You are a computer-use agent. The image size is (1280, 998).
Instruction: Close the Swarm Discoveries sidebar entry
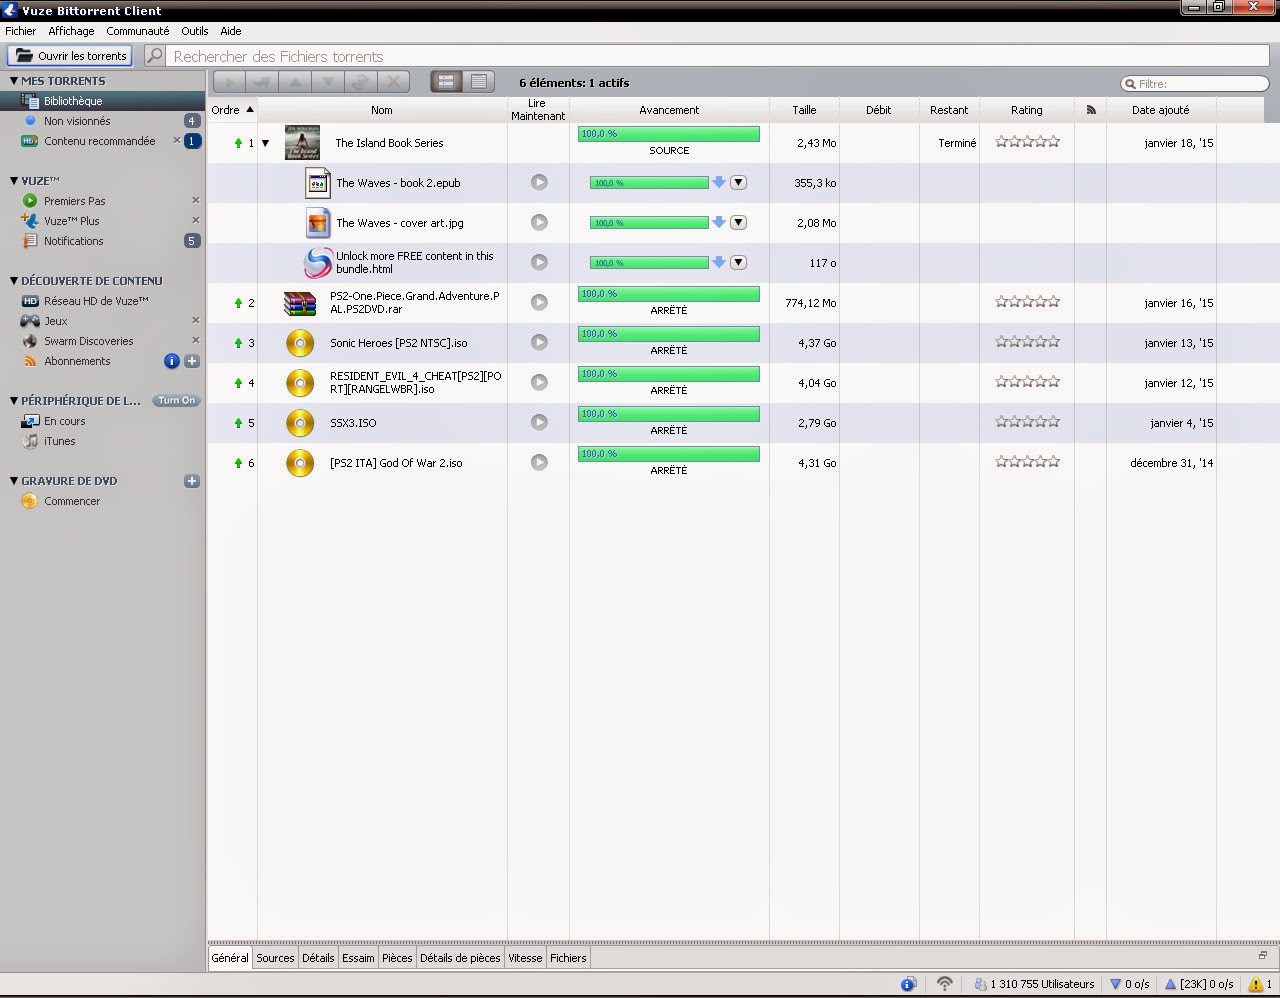196,341
